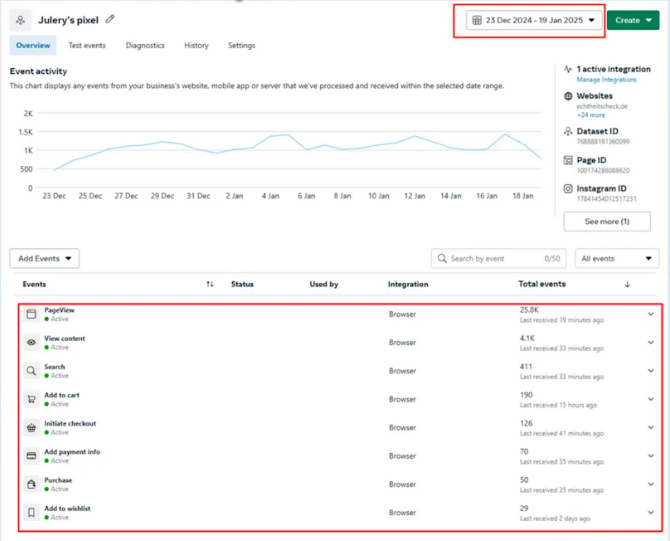Click the PageView event icon
The height and width of the screenshot is (541, 670).
[x=31, y=314]
